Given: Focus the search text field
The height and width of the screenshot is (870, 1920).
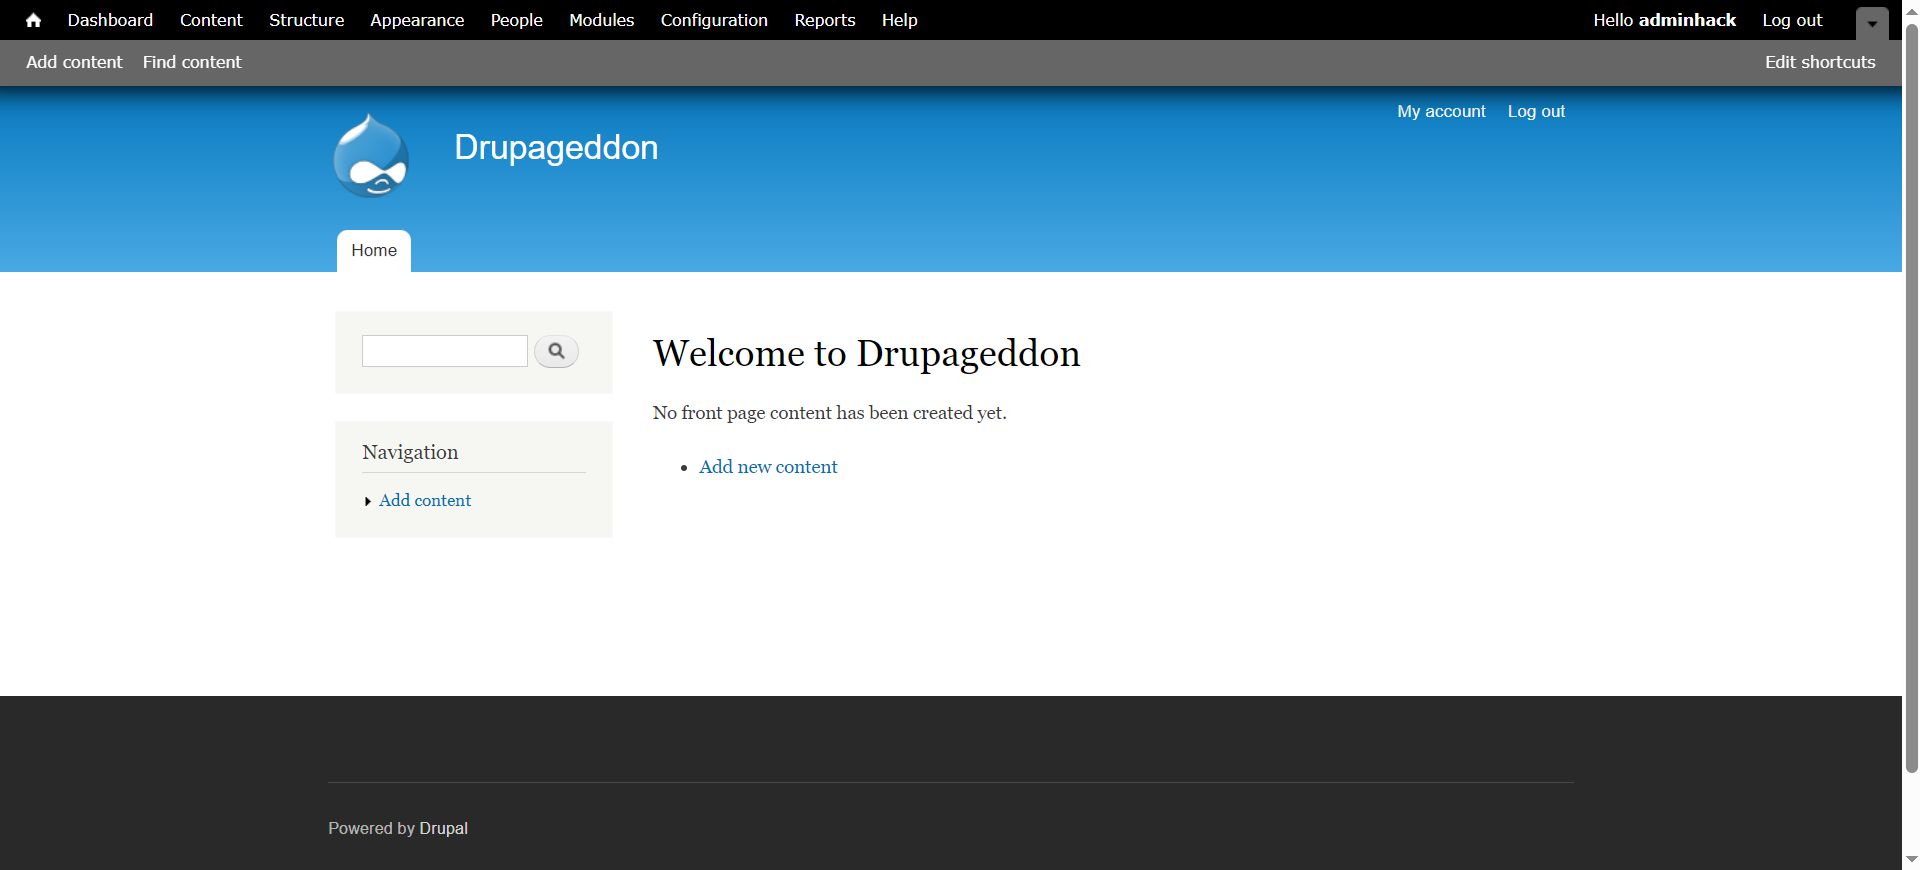Looking at the screenshot, I should point(445,351).
